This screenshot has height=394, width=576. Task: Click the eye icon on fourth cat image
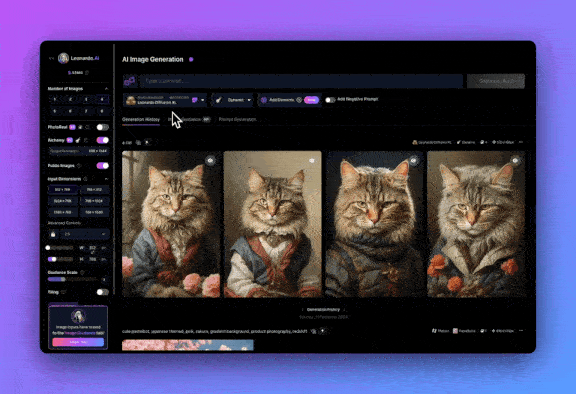click(515, 160)
